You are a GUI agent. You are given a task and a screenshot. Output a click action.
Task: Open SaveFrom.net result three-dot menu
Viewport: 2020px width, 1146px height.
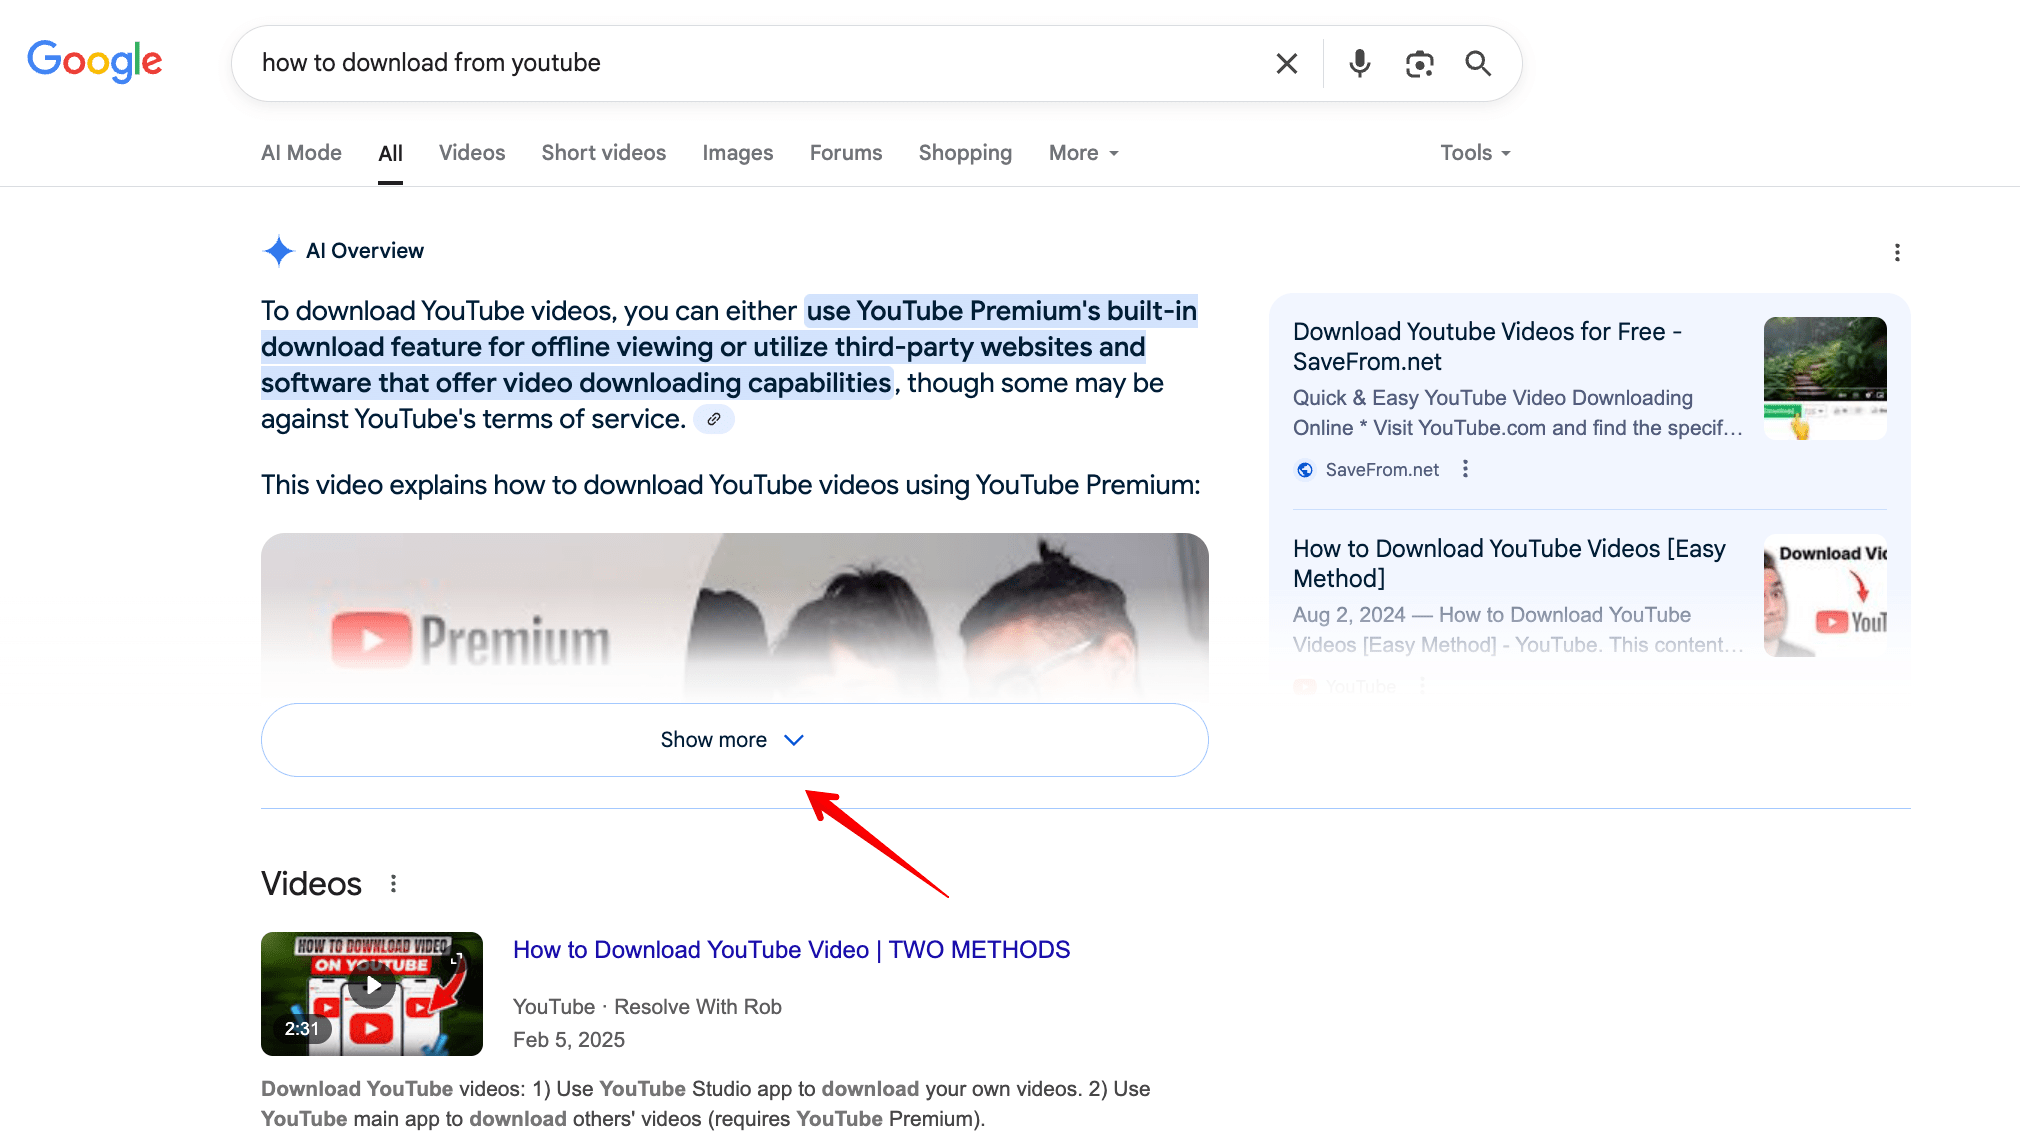(1465, 469)
